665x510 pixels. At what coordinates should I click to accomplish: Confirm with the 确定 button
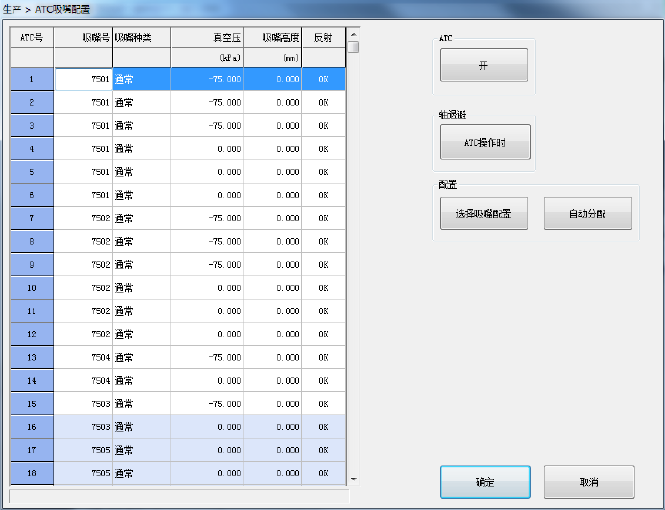click(x=485, y=482)
